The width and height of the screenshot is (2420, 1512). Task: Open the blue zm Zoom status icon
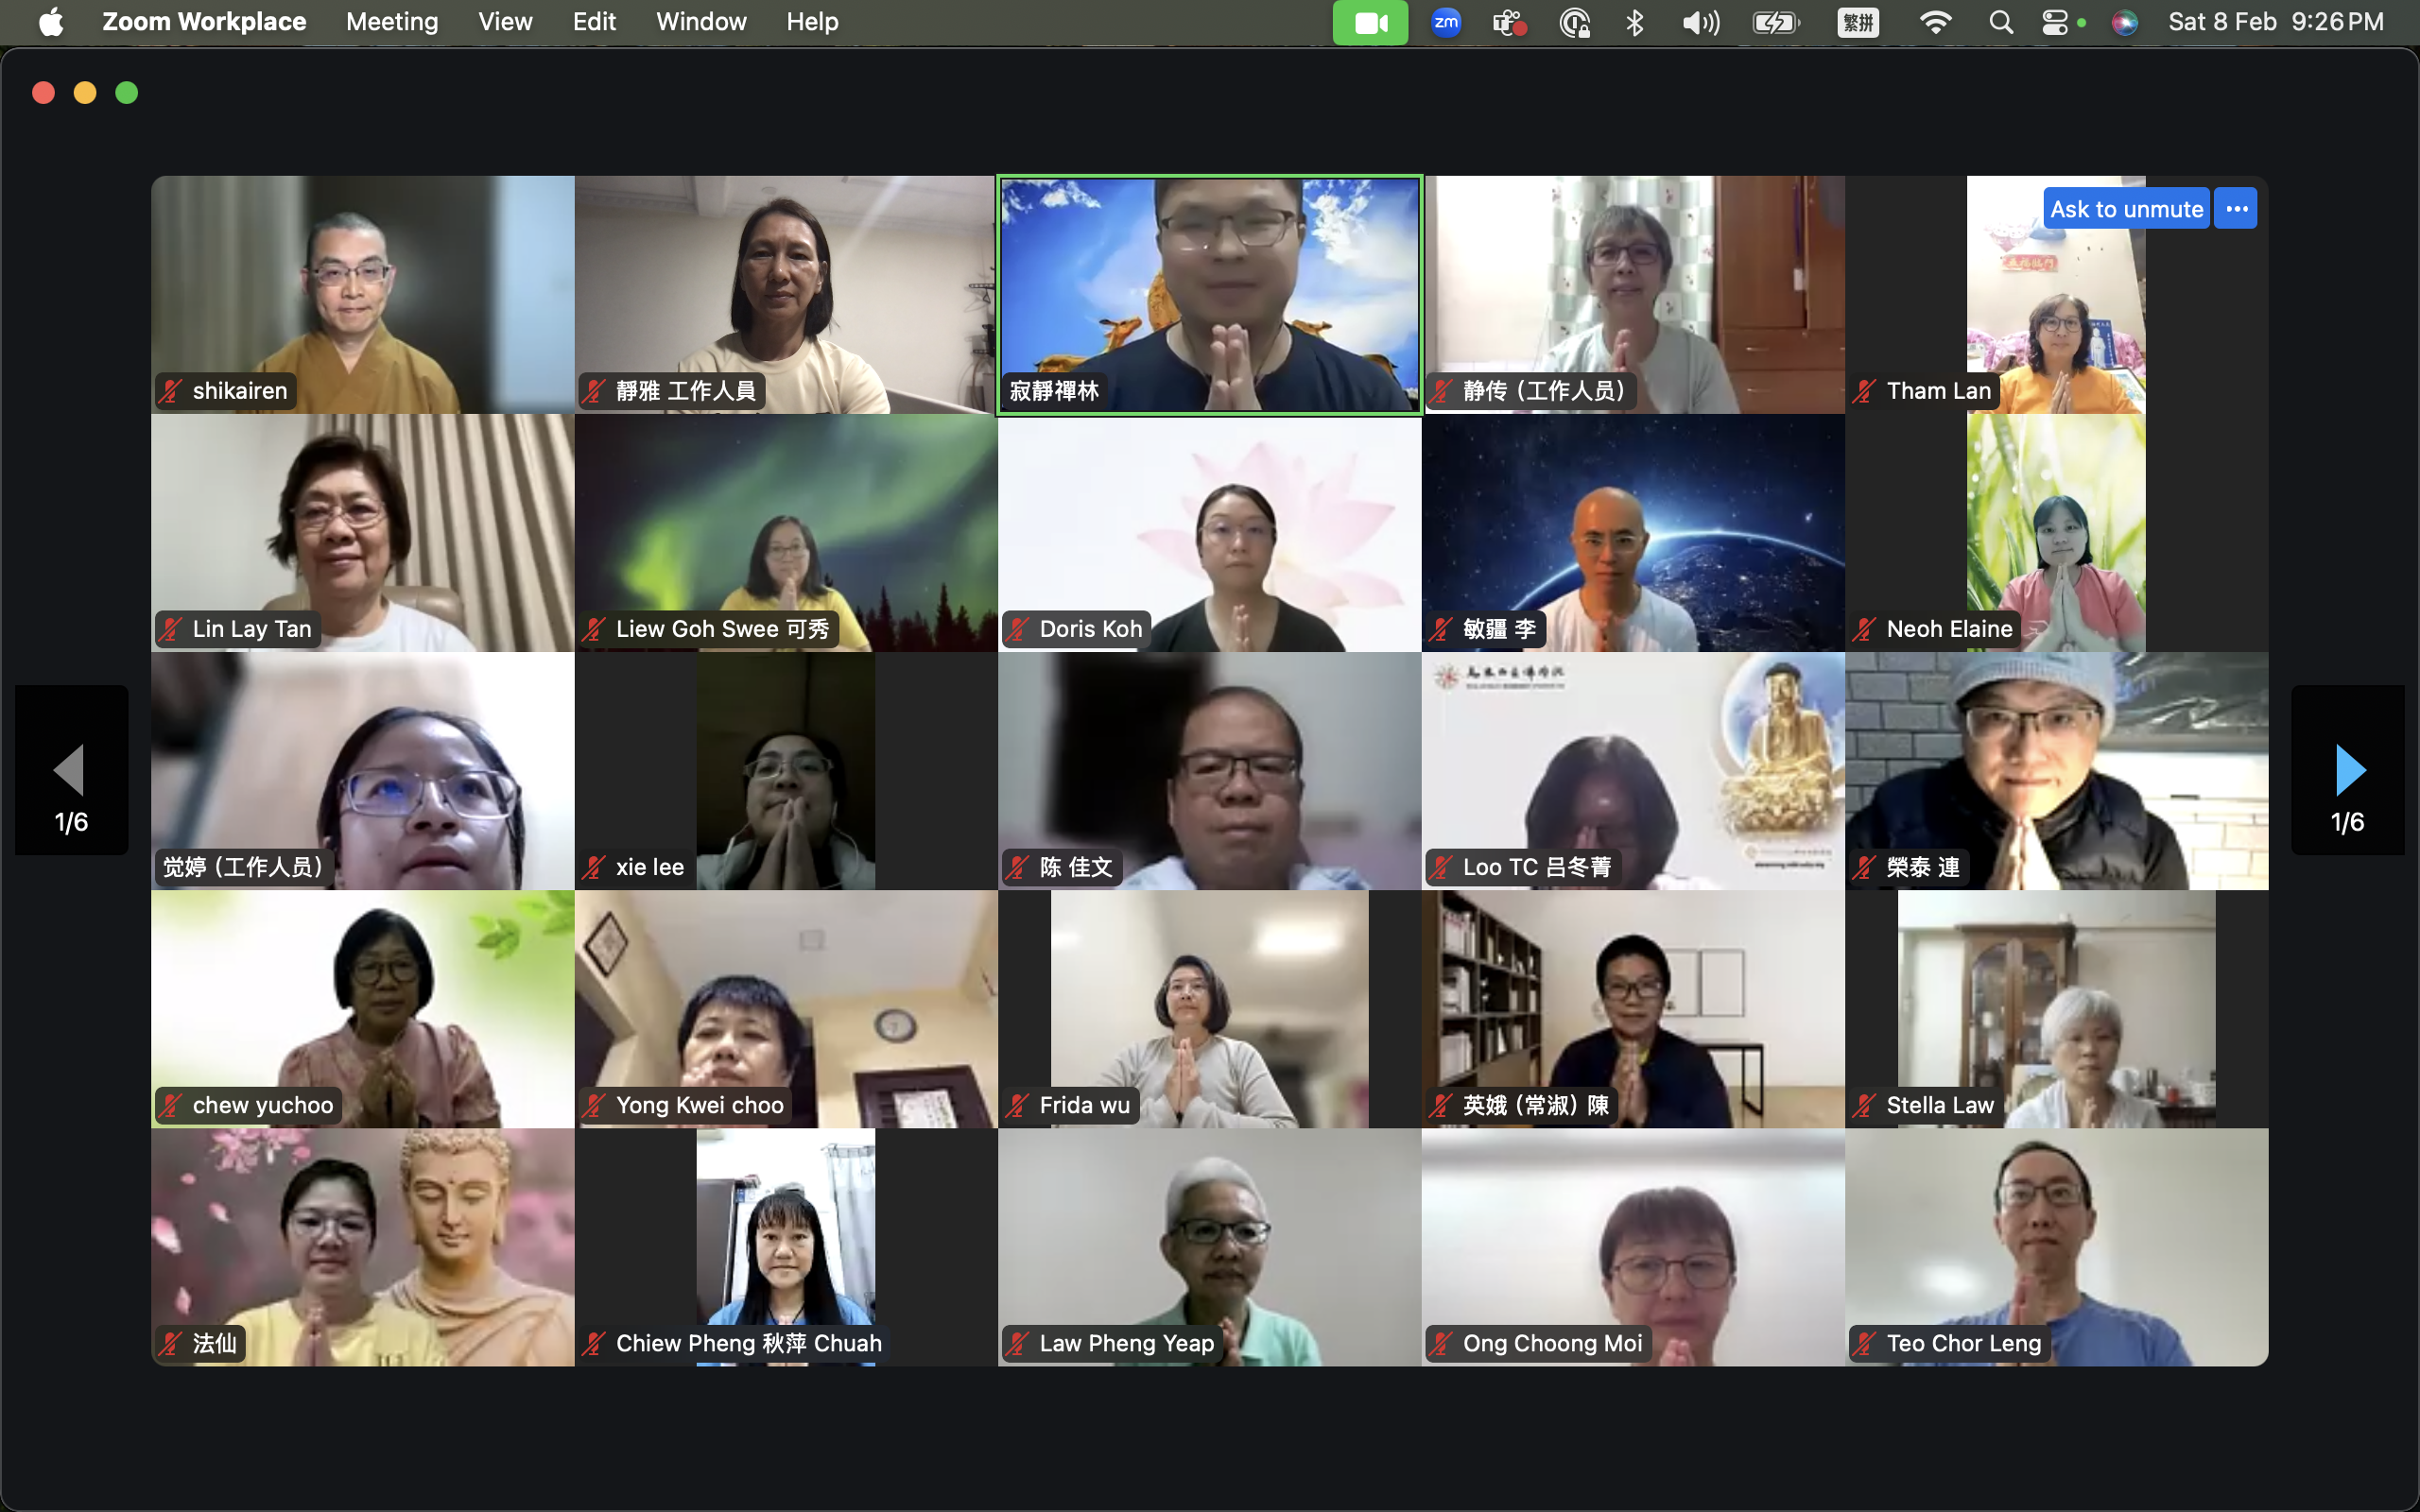coord(1446,22)
